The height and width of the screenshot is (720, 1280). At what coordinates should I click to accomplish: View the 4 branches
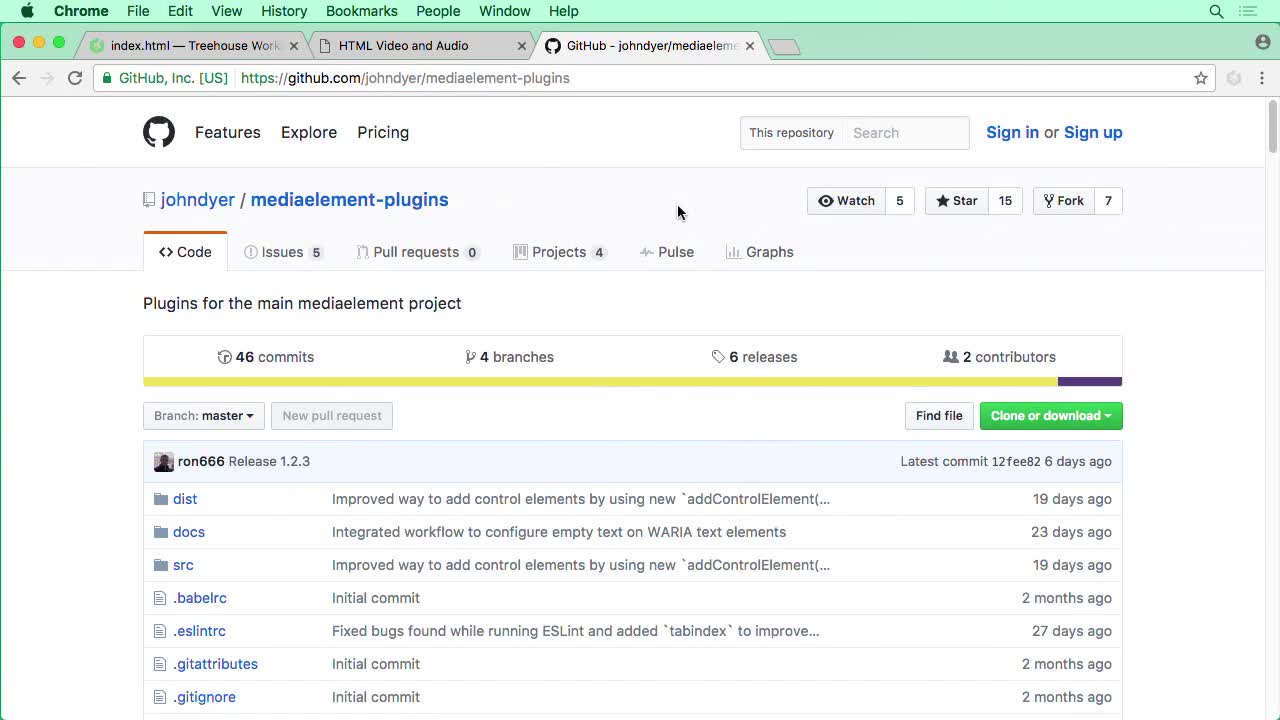[x=510, y=357]
